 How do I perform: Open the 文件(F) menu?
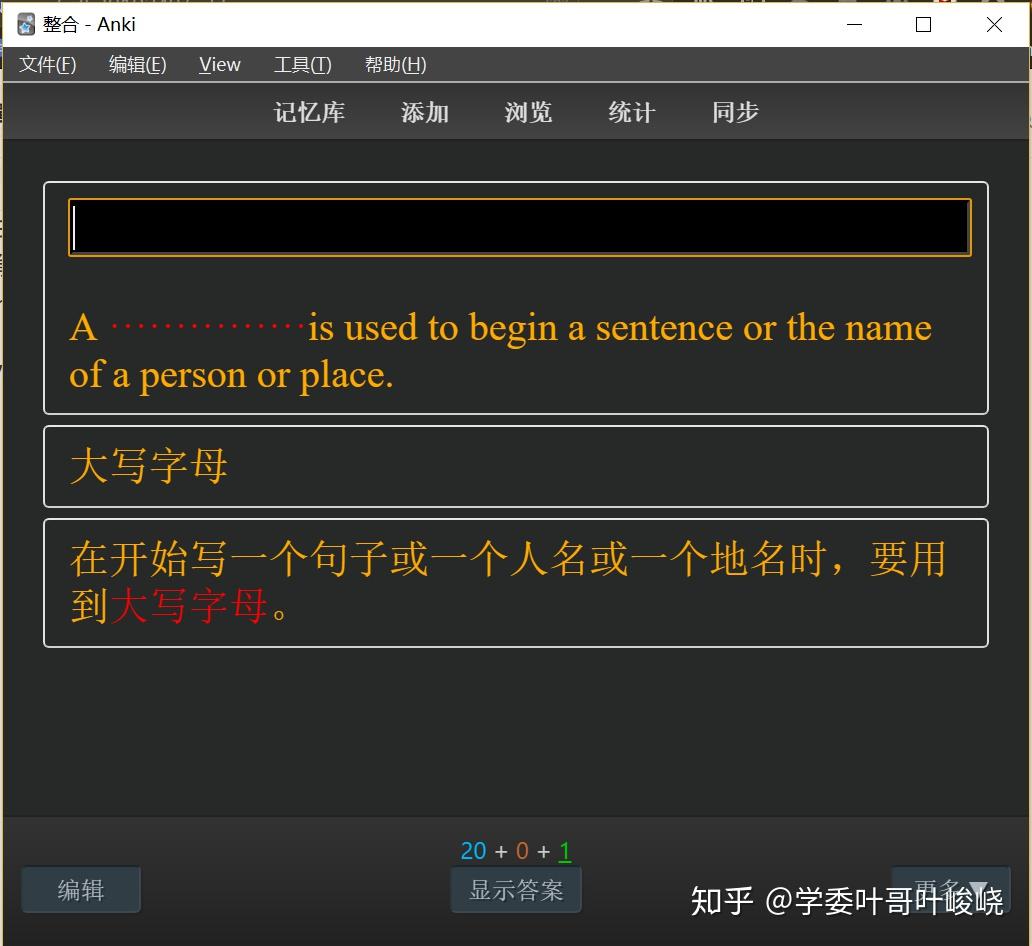[47, 65]
